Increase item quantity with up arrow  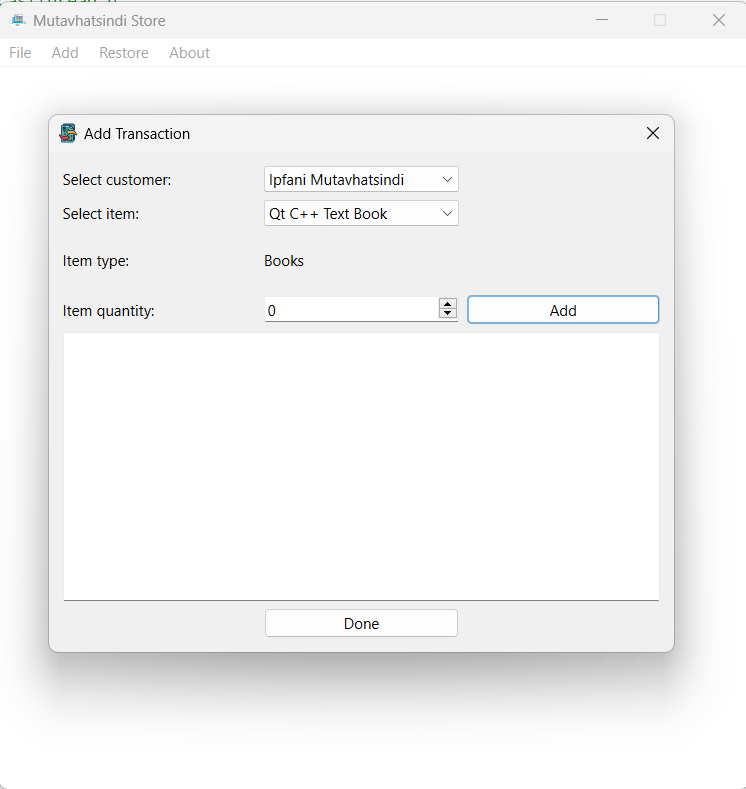[448, 305]
